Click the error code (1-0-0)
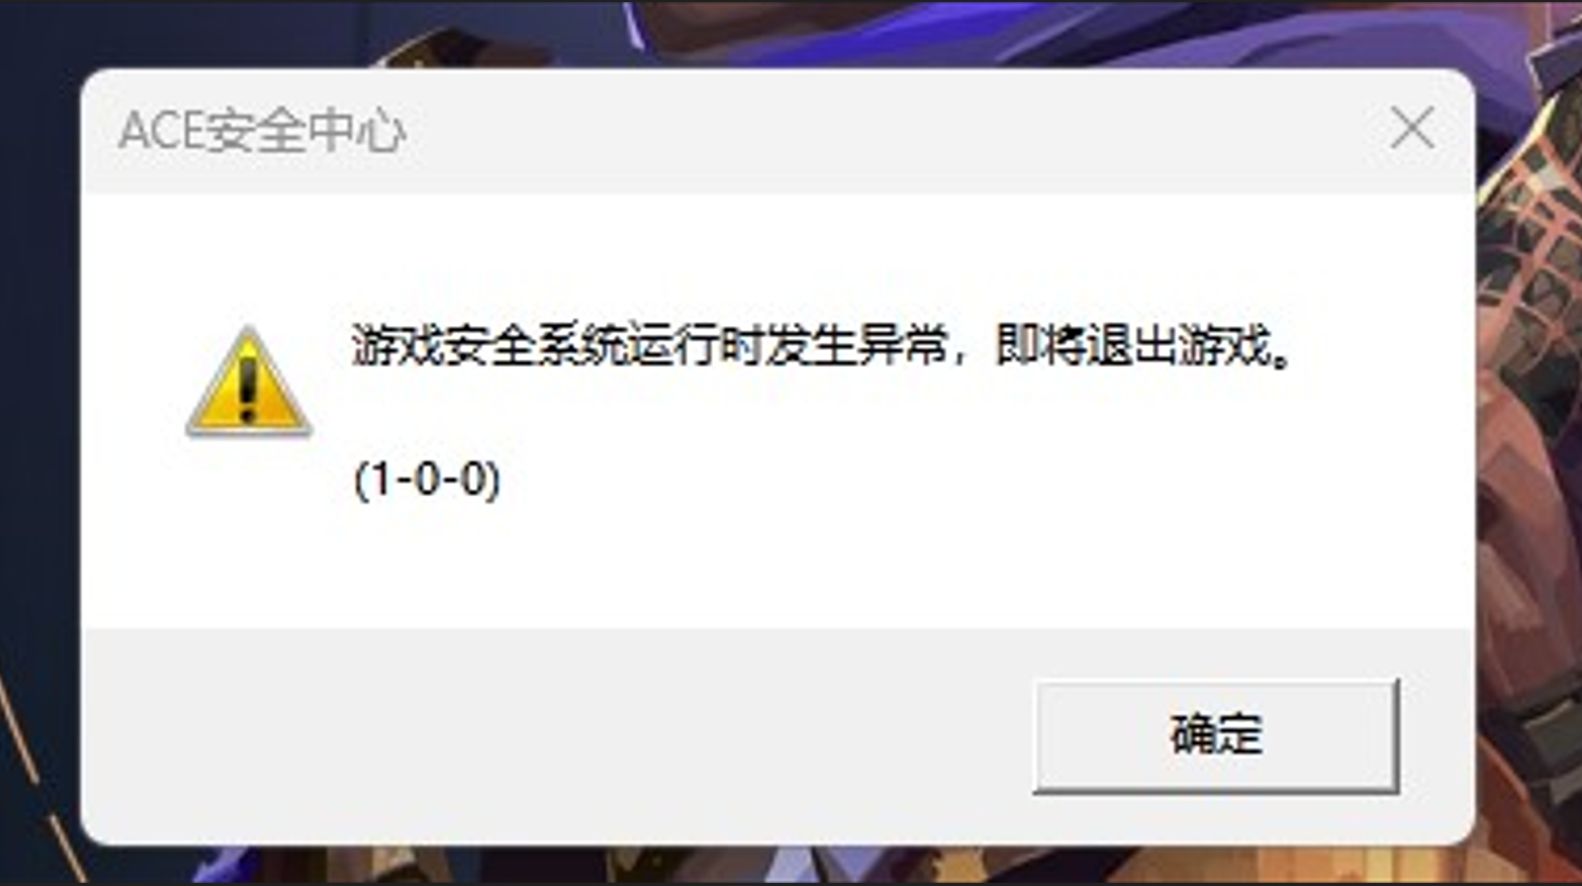 click(427, 480)
